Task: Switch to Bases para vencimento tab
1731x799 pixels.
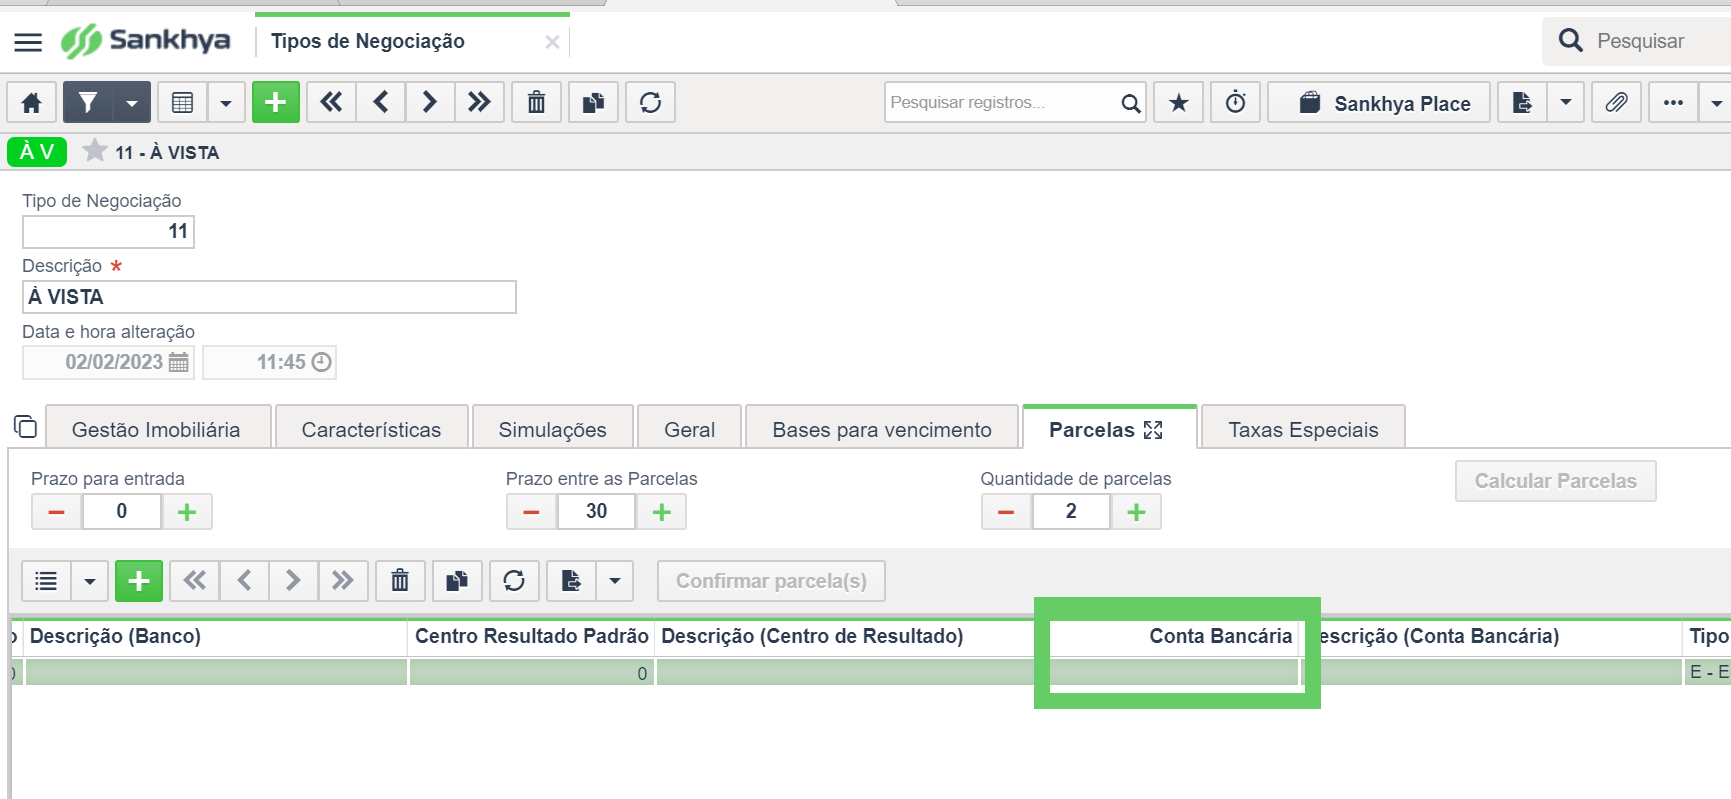Action: (881, 429)
